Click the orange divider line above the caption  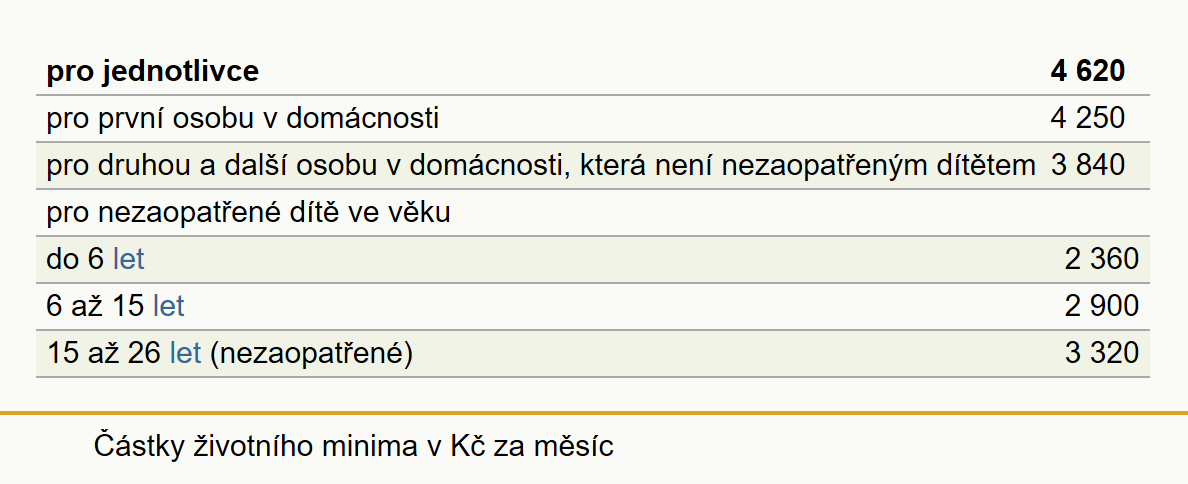[594, 413]
